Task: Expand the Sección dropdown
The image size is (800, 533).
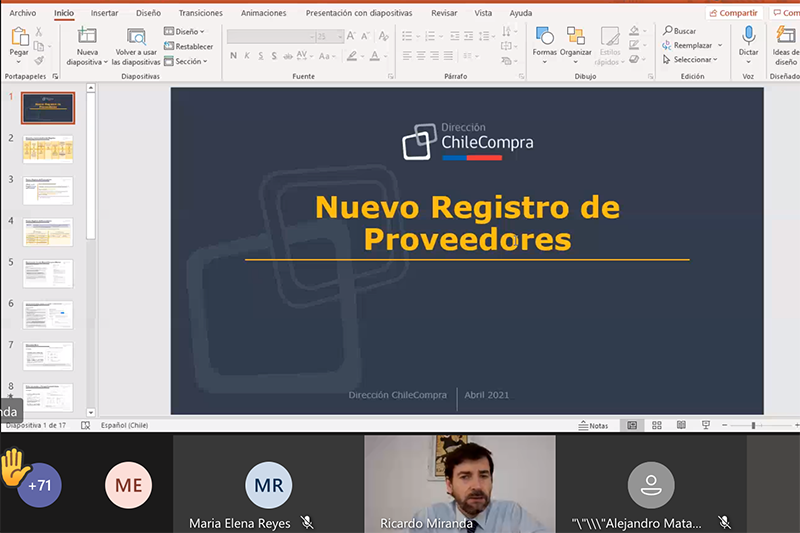Action: coord(186,61)
